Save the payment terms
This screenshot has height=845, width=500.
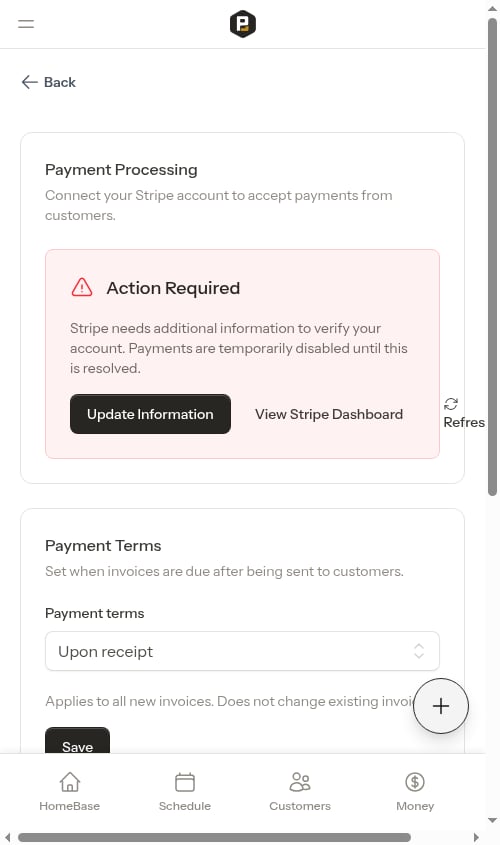78,741
